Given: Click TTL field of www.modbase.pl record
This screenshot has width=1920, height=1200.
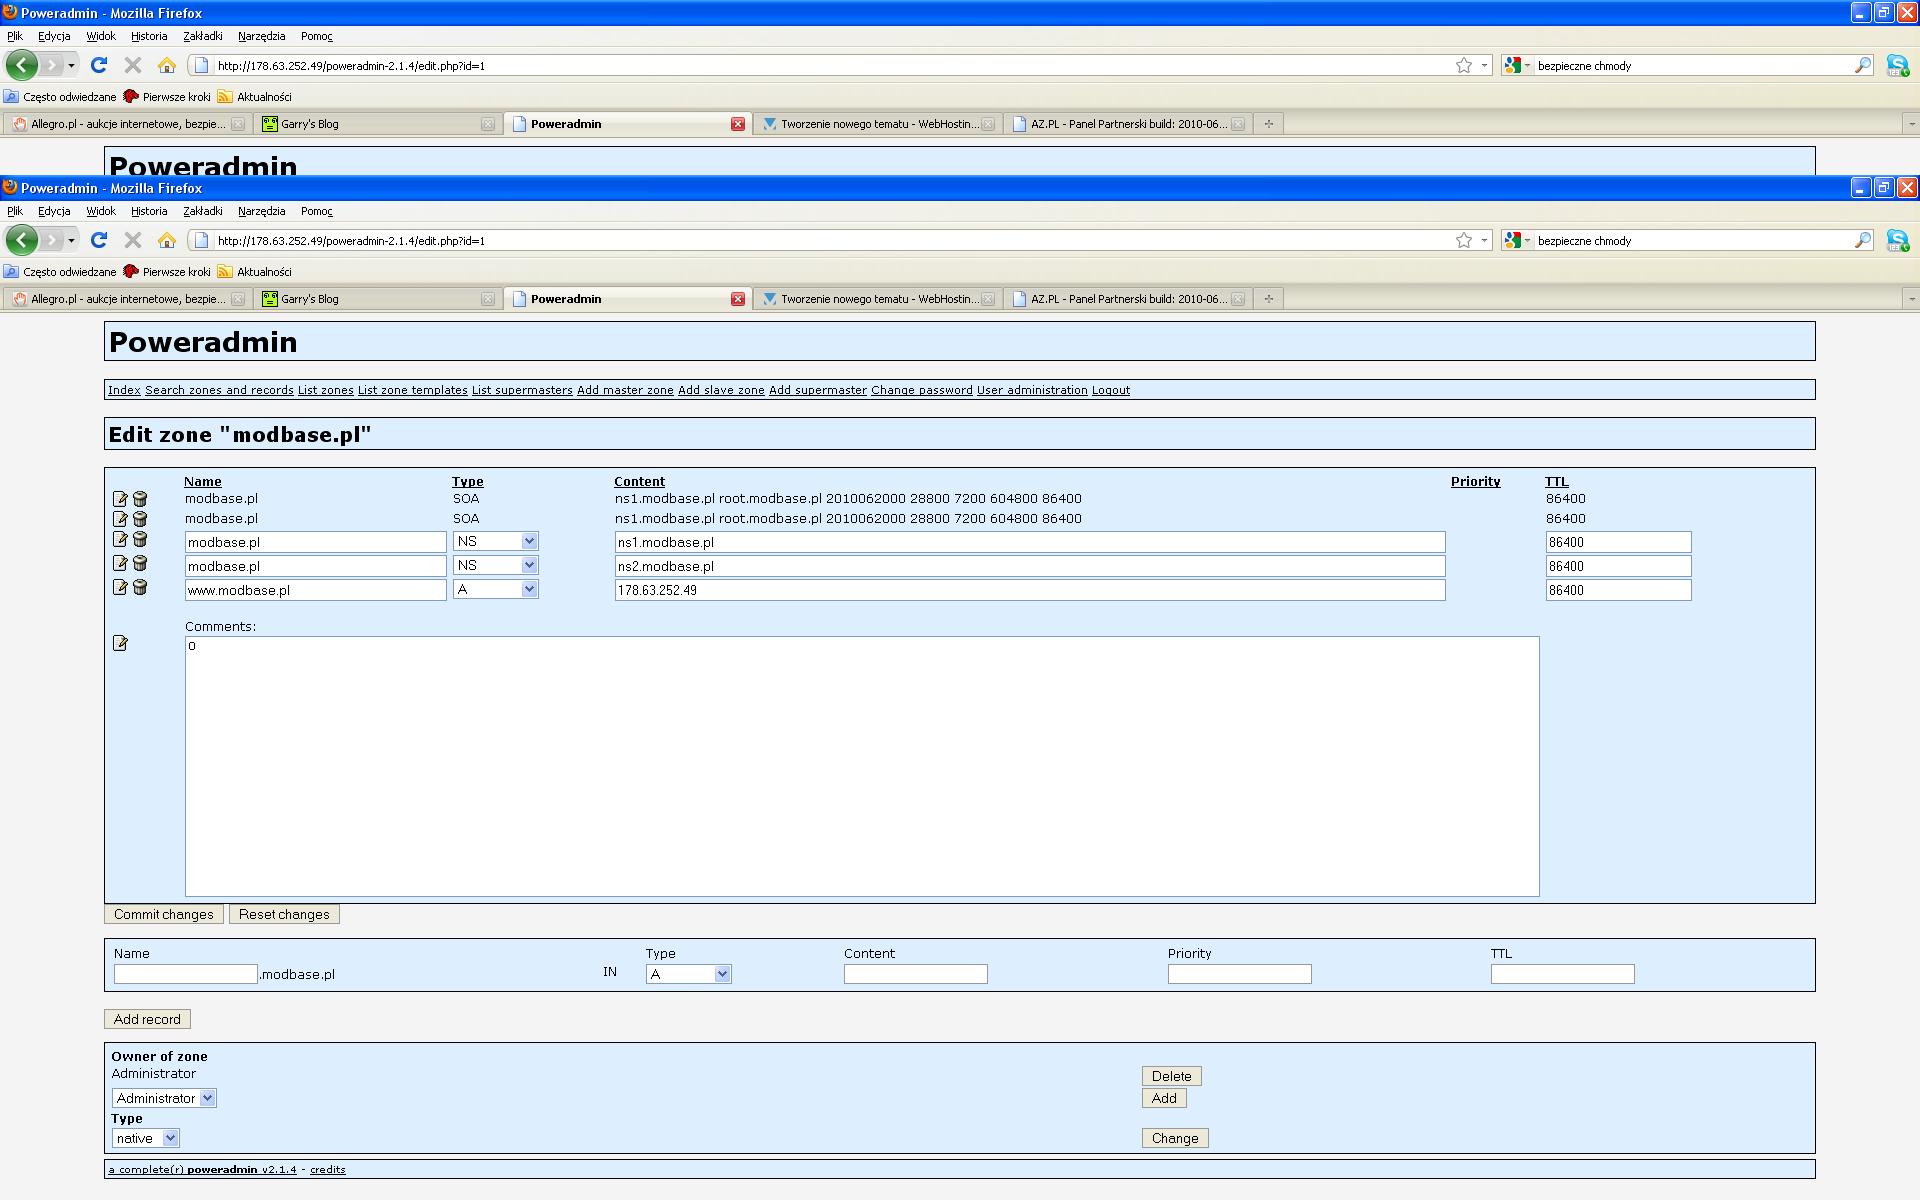Looking at the screenshot, I should [1618, 590].
